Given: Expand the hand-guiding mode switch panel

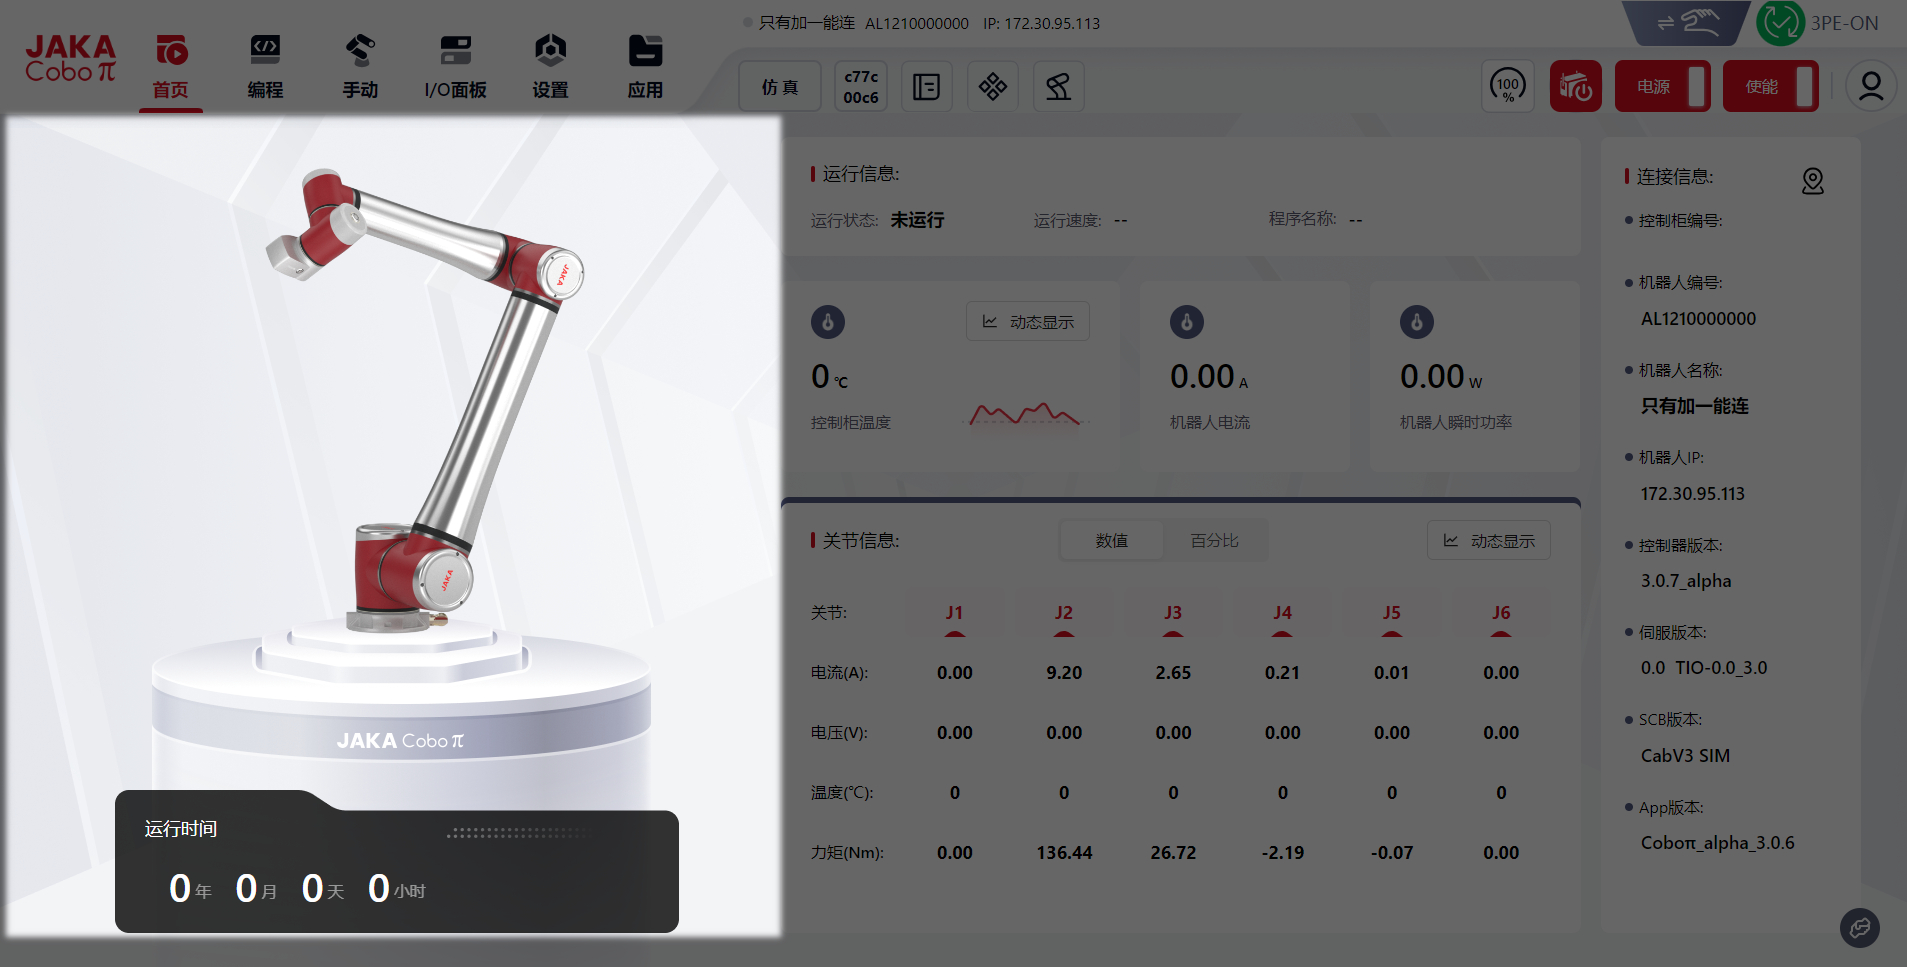Looking at the screenshot, I should [x=1685, y=23].
